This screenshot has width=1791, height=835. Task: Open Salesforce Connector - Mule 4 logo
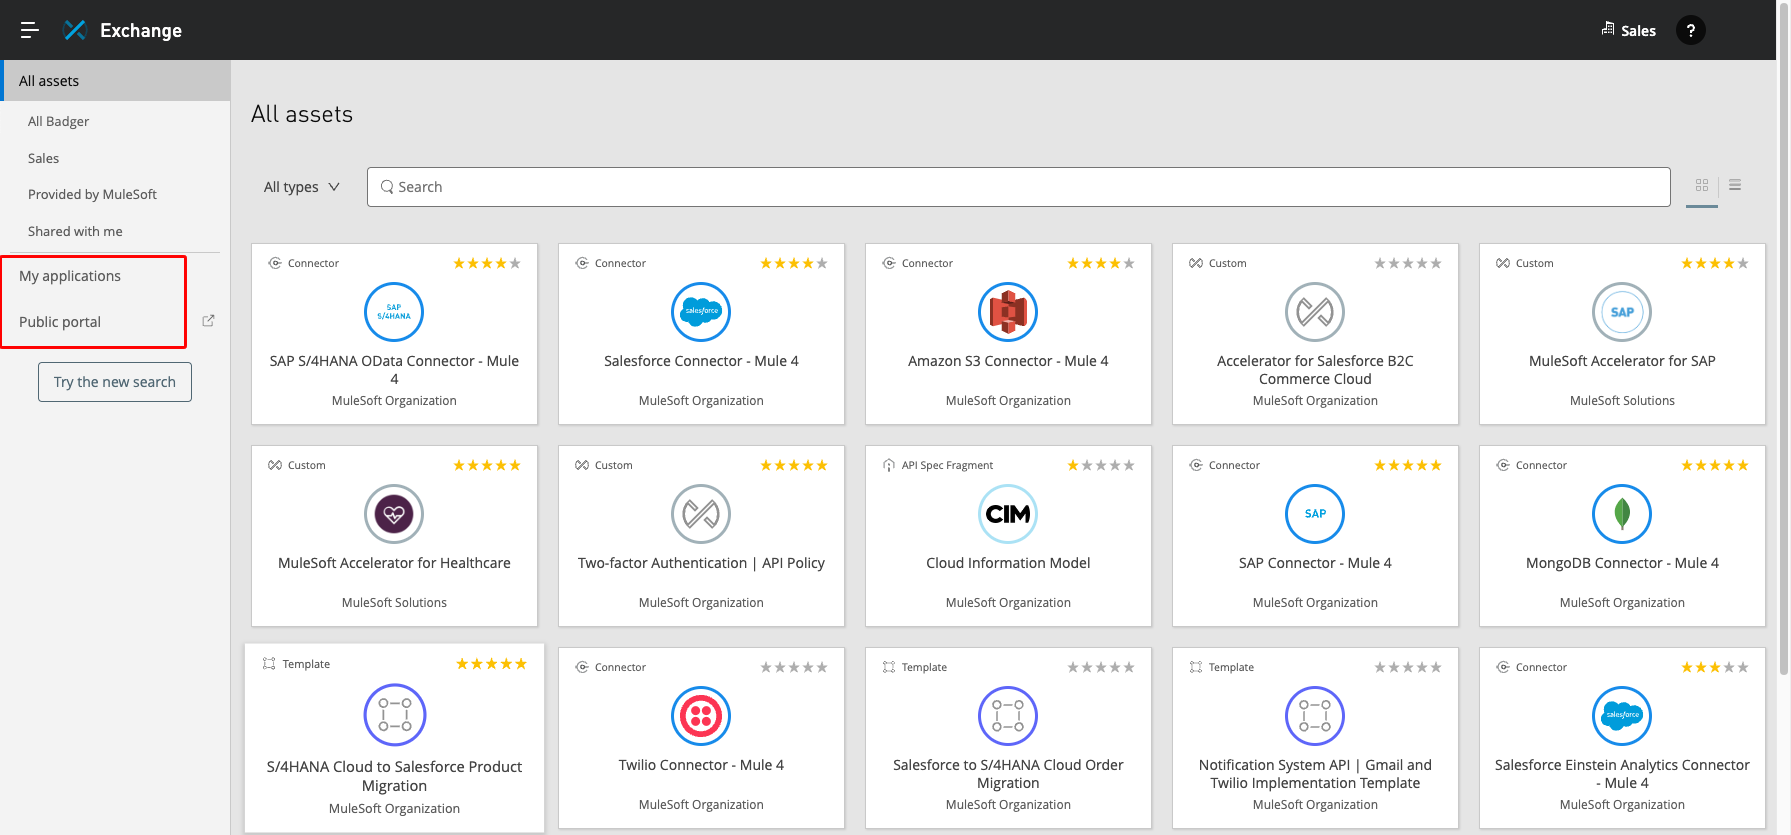coord(701,312)
